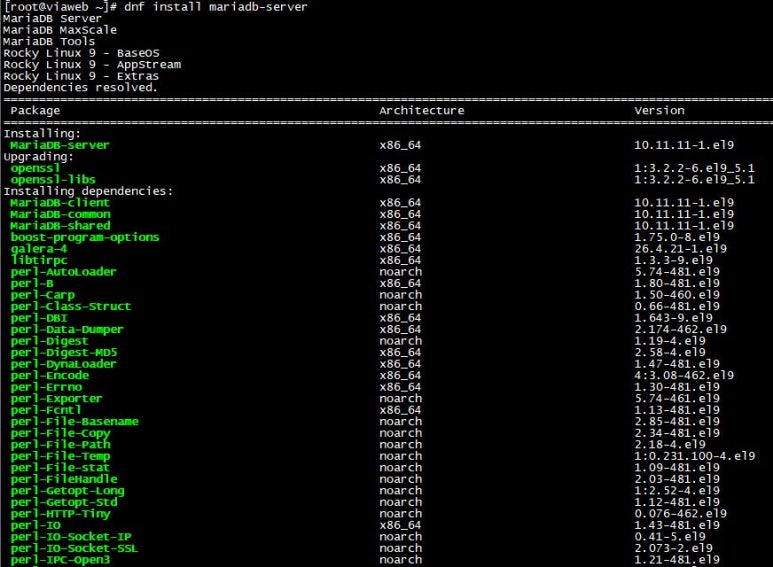This screenshot has width=773, height=567.
Task: Click the 'Rocky Linux 9 - BaseOS' line
Action: click(x=81, y=53)
